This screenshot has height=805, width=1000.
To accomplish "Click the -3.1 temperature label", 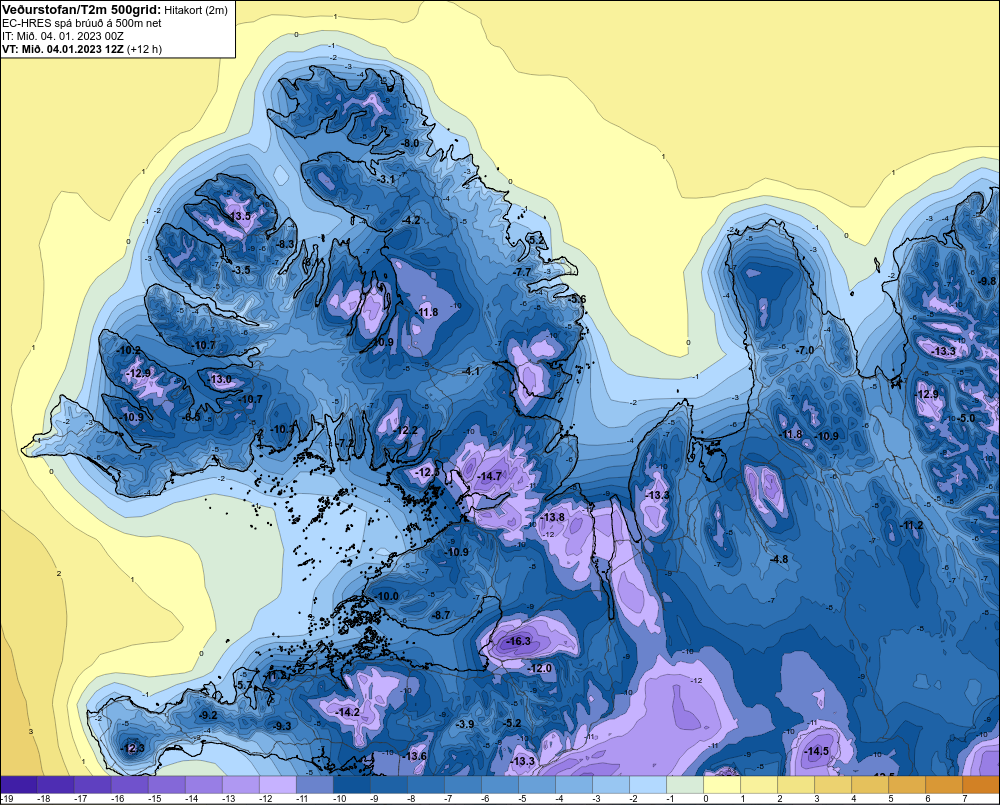I will click(386, 179).
